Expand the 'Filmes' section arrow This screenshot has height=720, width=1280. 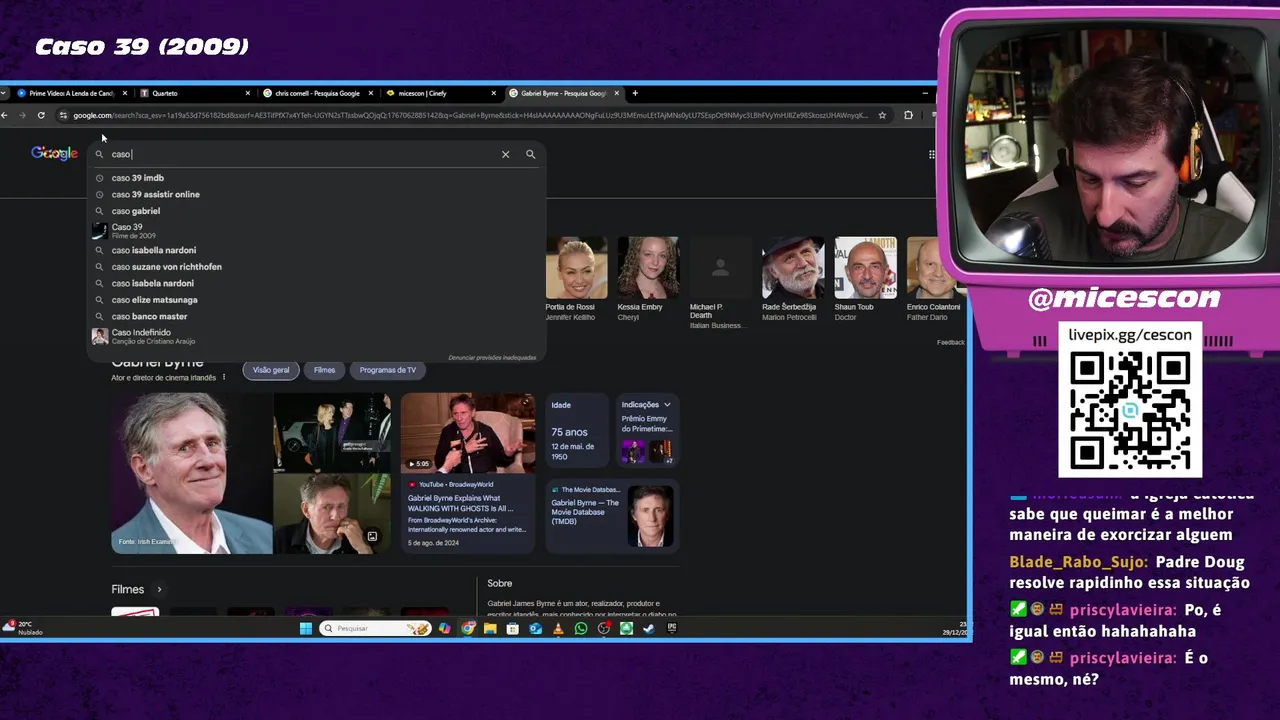coord(159,590)
